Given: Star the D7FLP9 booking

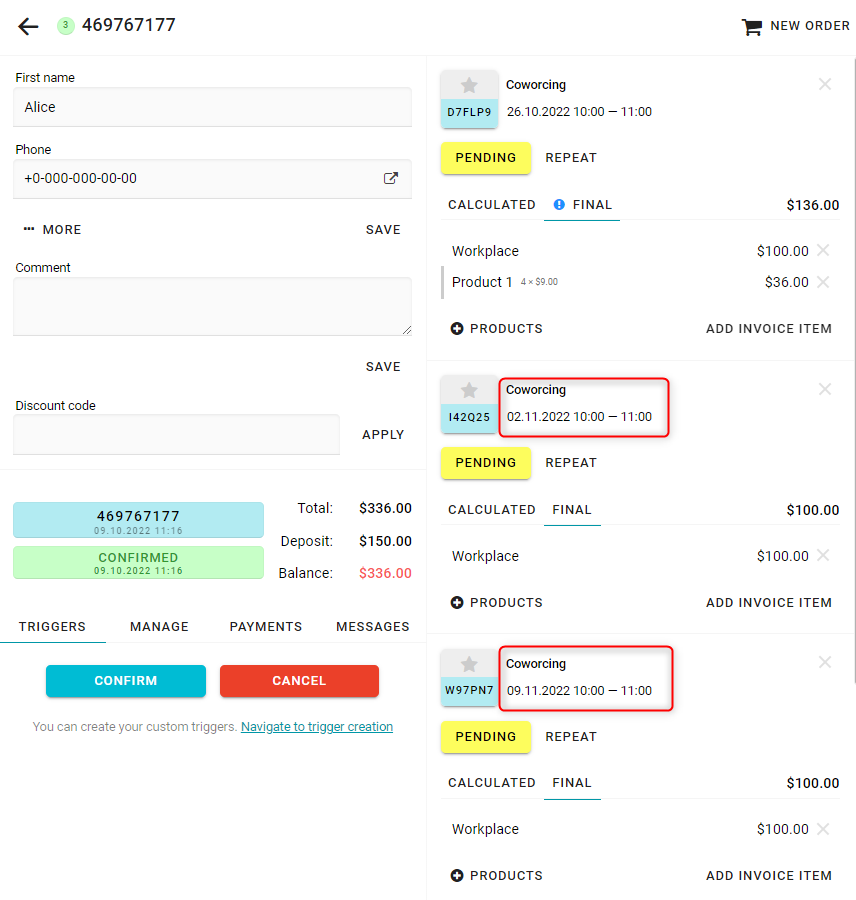Looking at the screenshot, I should pyautogui.click(x=469, y=86).
